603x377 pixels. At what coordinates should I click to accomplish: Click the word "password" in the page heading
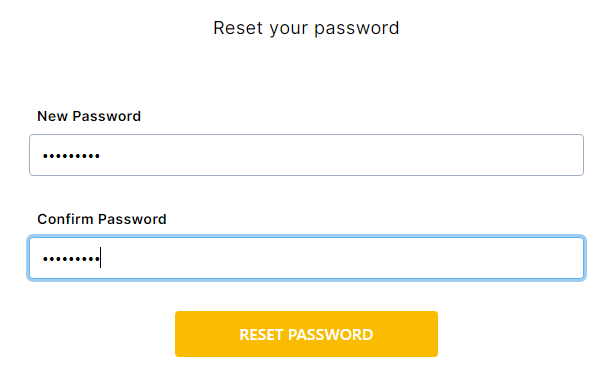357,29
